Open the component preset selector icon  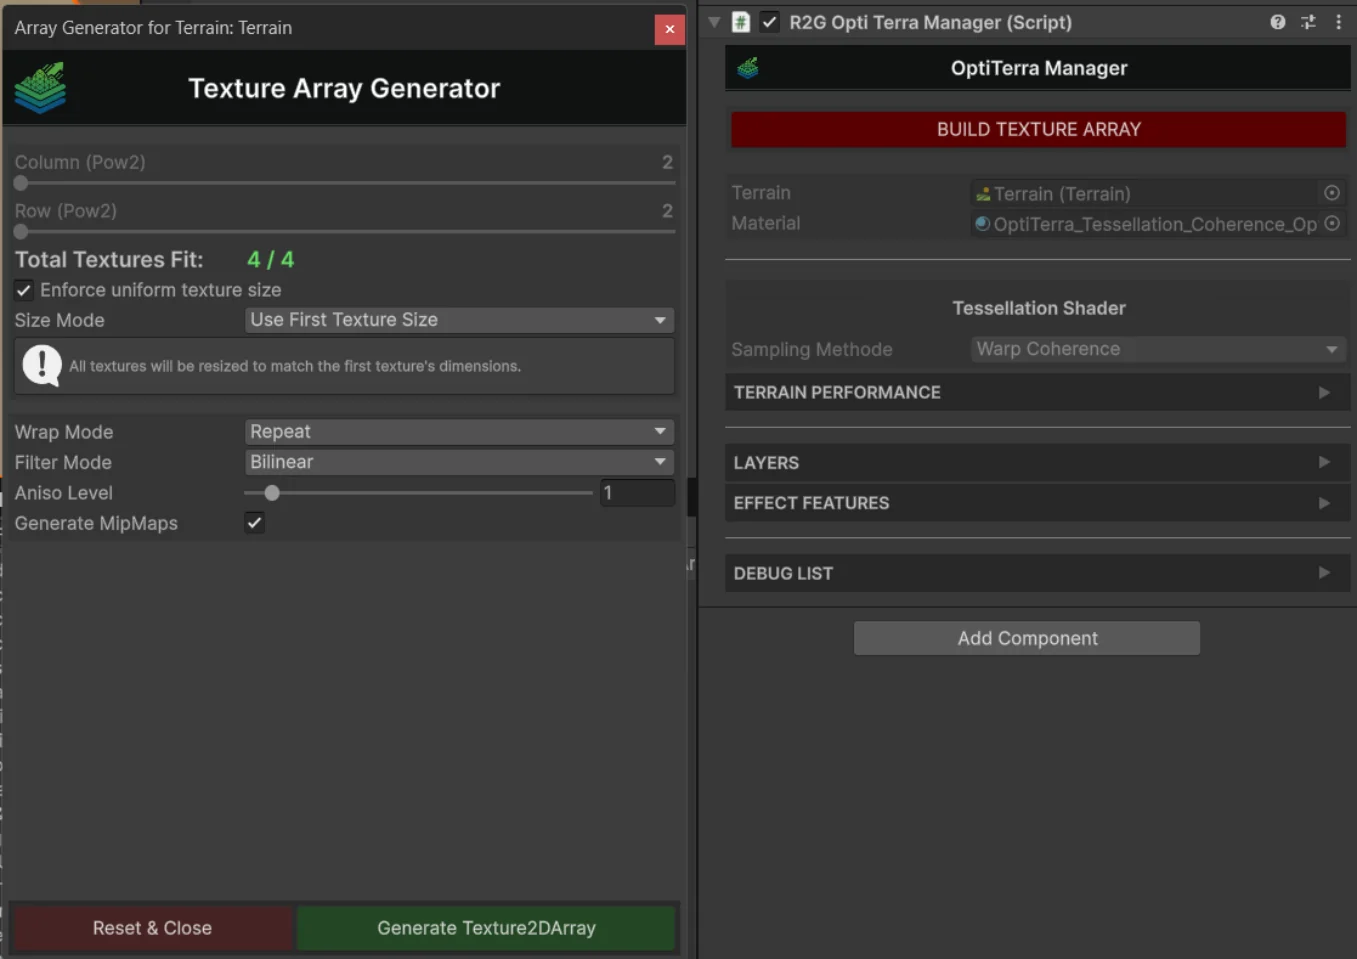[x=1308, y=22]
